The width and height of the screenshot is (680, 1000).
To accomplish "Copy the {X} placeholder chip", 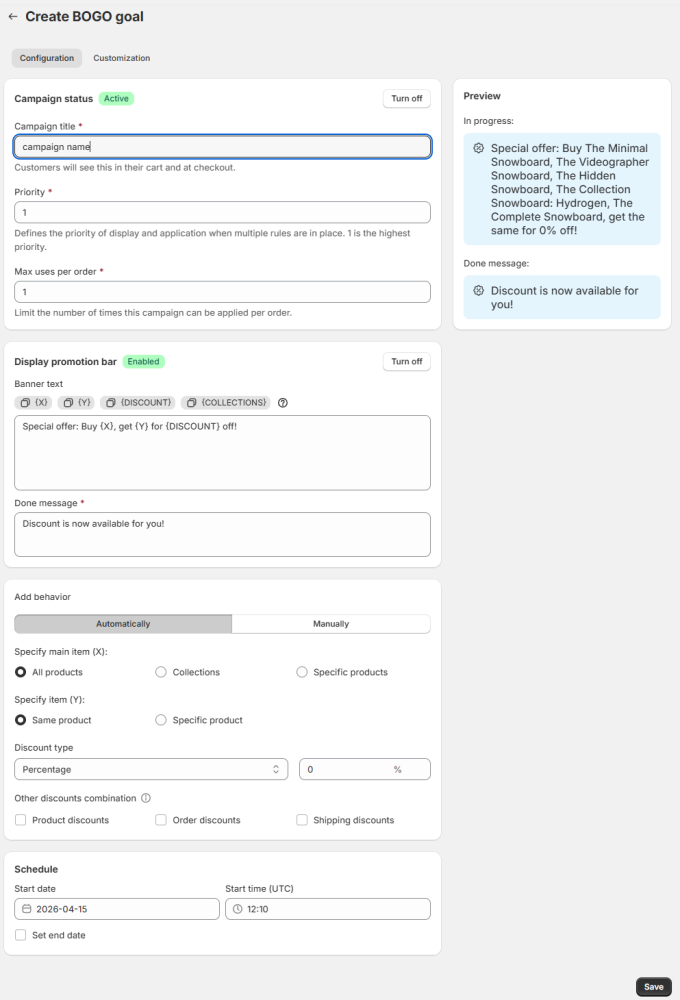I will (x=33, y=402).
